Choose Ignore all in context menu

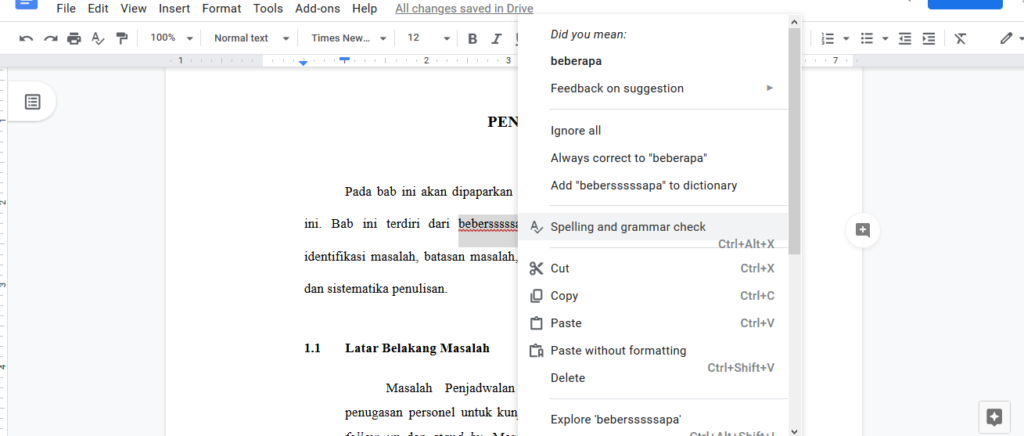[653, 131]
